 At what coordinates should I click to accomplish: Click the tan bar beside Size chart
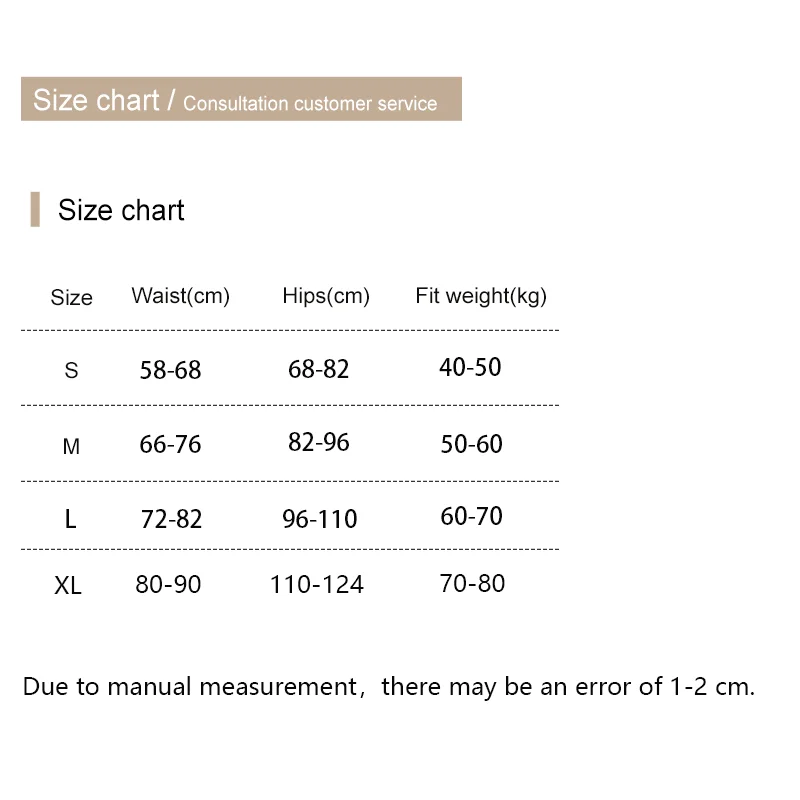(35, 209)
